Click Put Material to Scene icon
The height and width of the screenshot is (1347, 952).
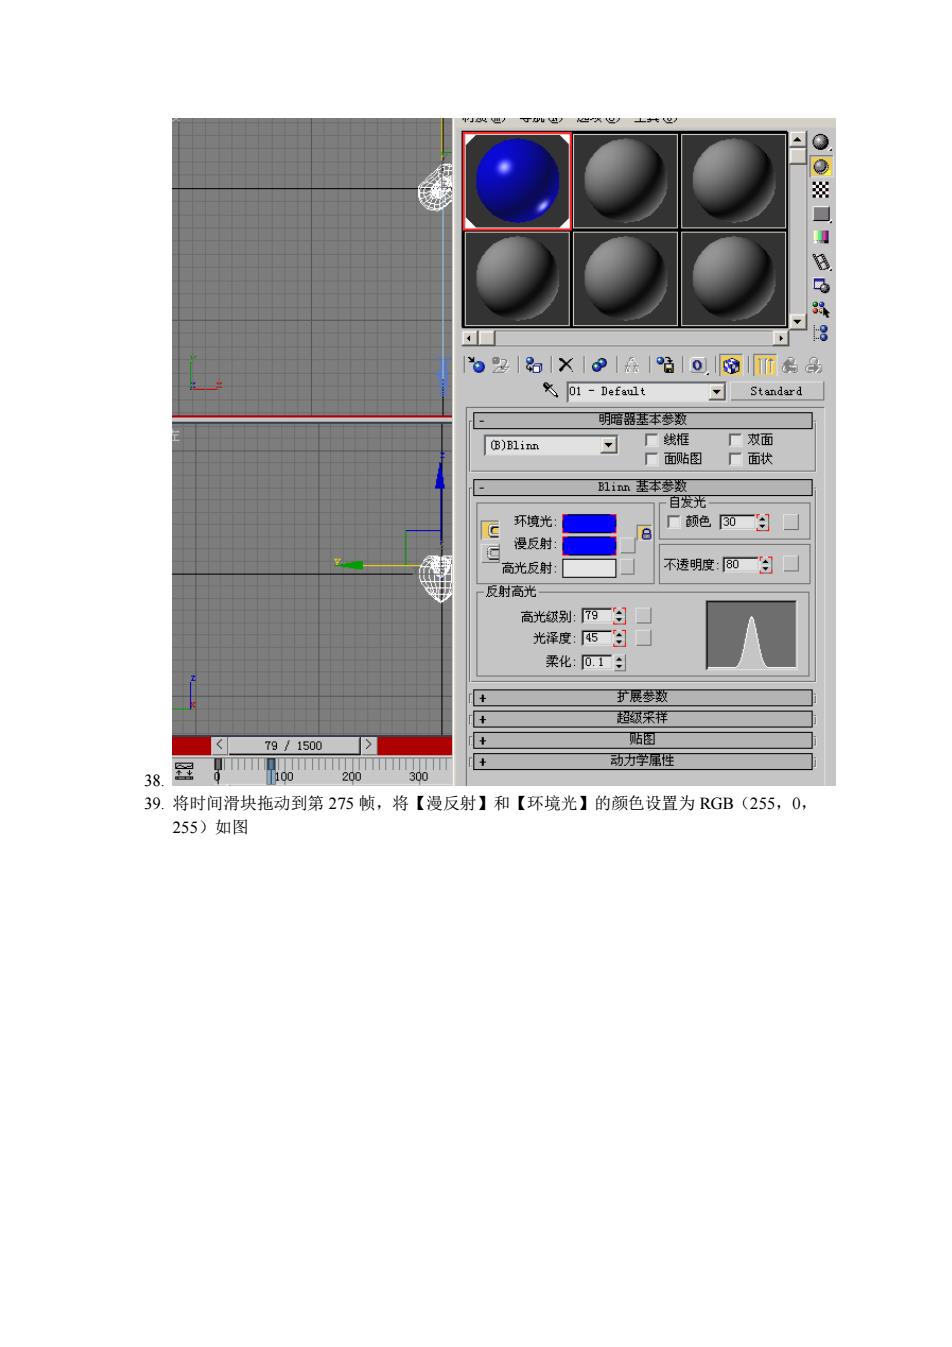[502, 366]
